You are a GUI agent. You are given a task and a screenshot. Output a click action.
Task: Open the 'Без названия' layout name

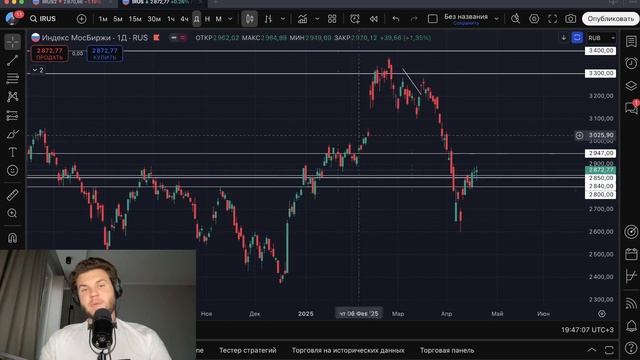coord(466,18)
